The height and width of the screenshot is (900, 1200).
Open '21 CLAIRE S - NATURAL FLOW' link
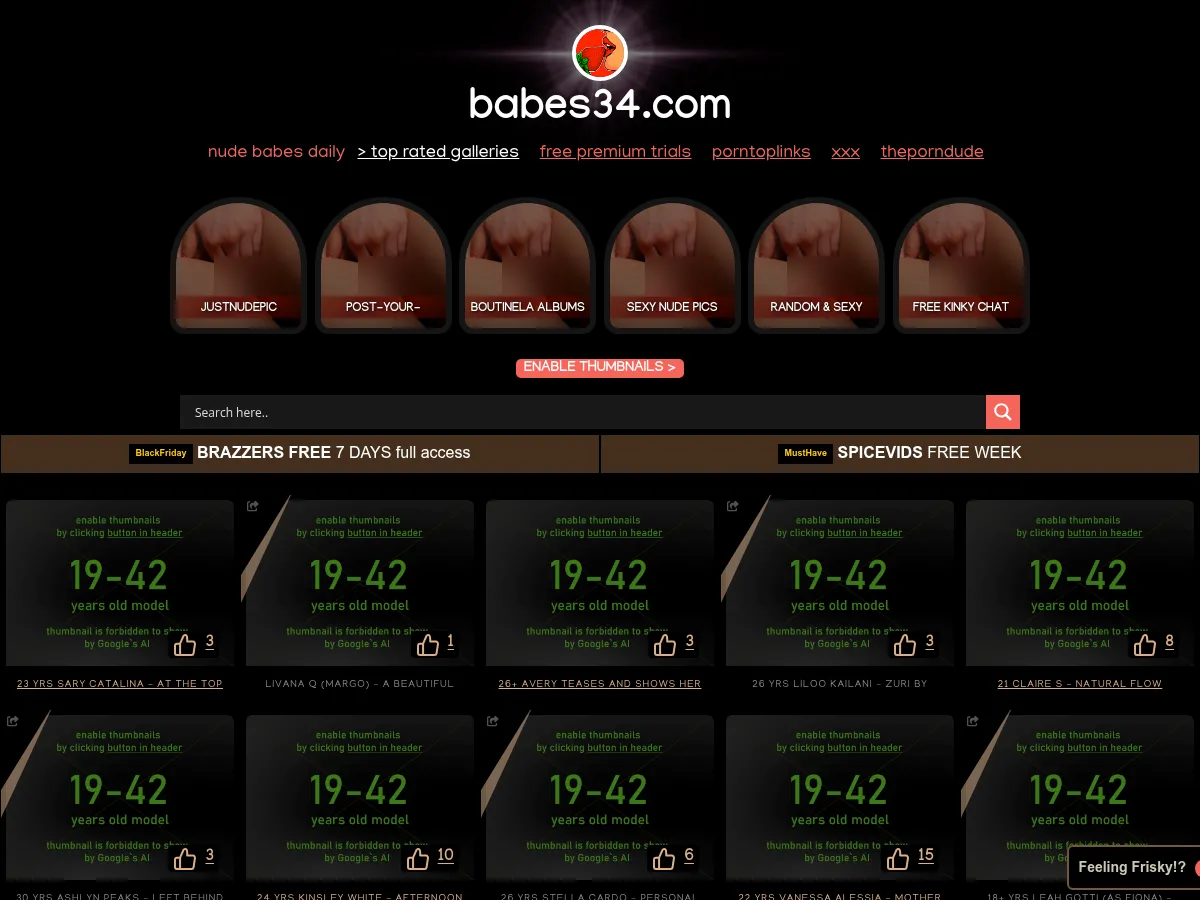pos(1080,684)
